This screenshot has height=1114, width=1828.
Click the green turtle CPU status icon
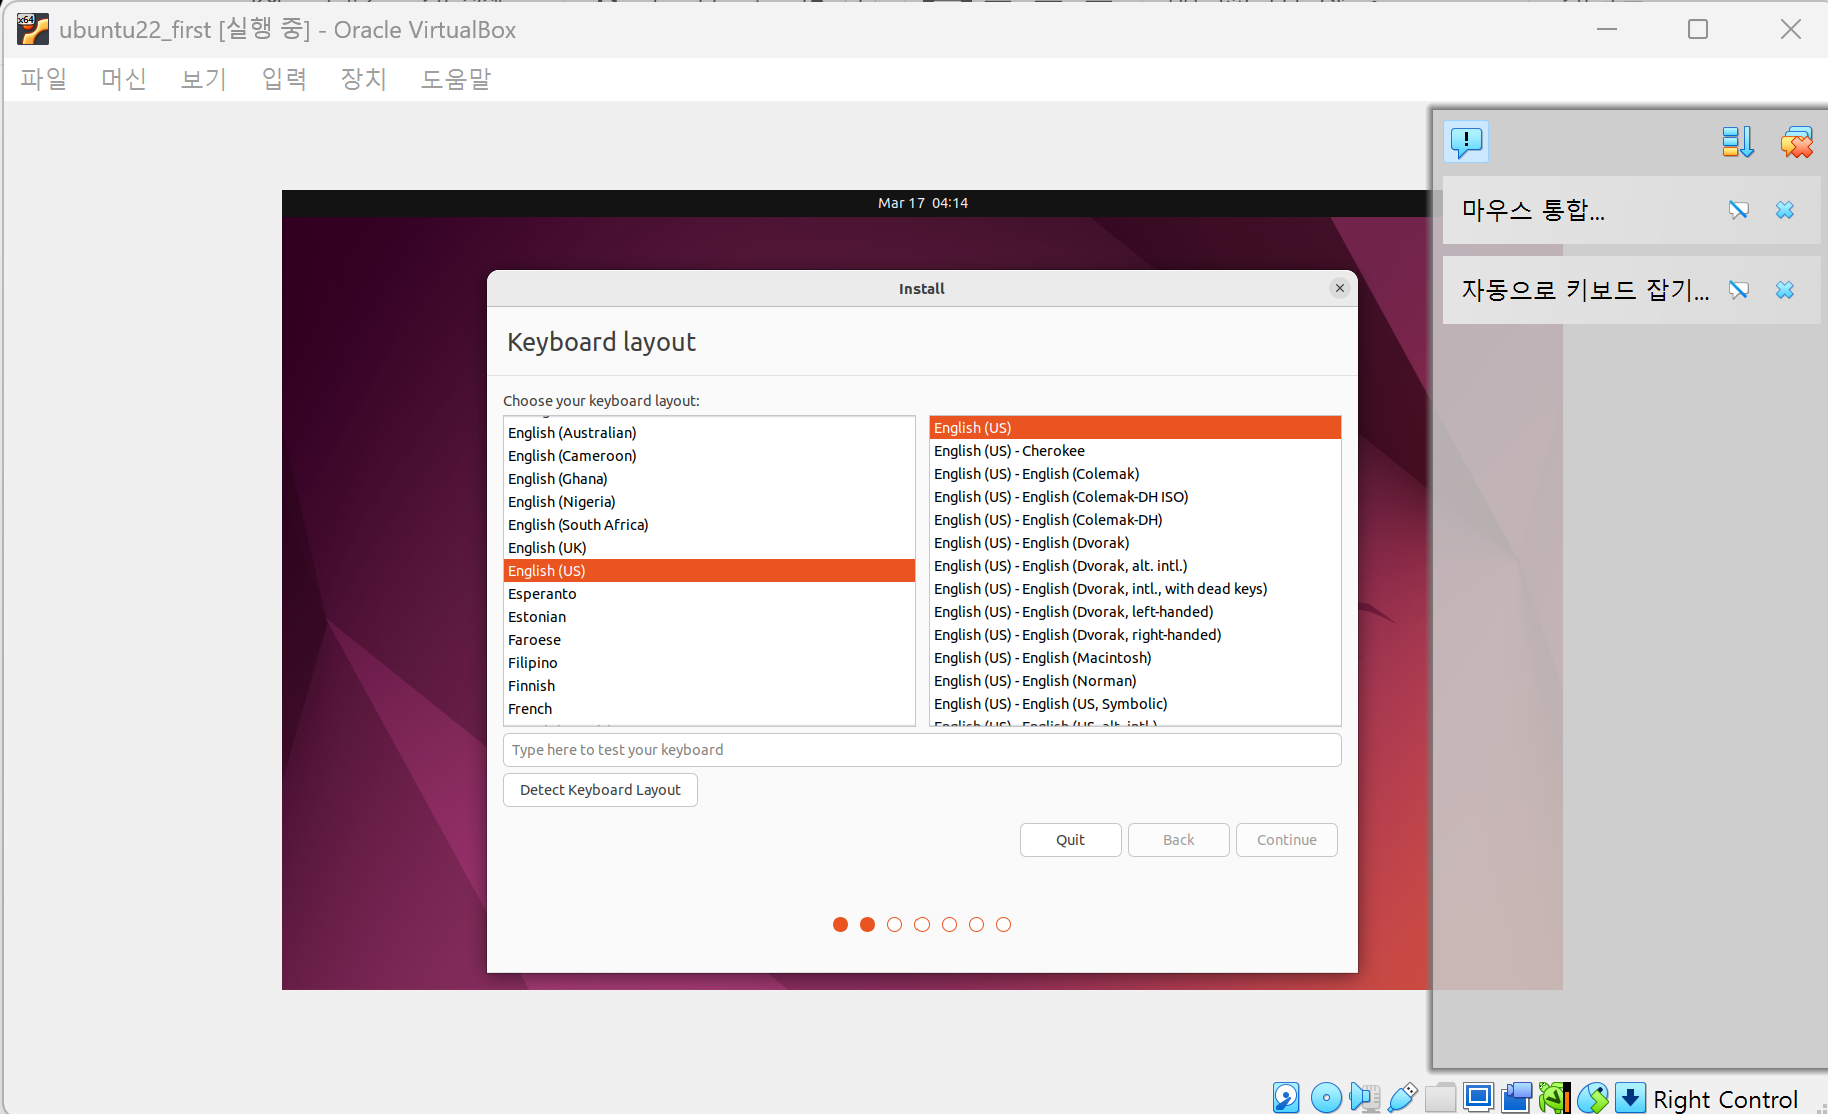1555,1097
